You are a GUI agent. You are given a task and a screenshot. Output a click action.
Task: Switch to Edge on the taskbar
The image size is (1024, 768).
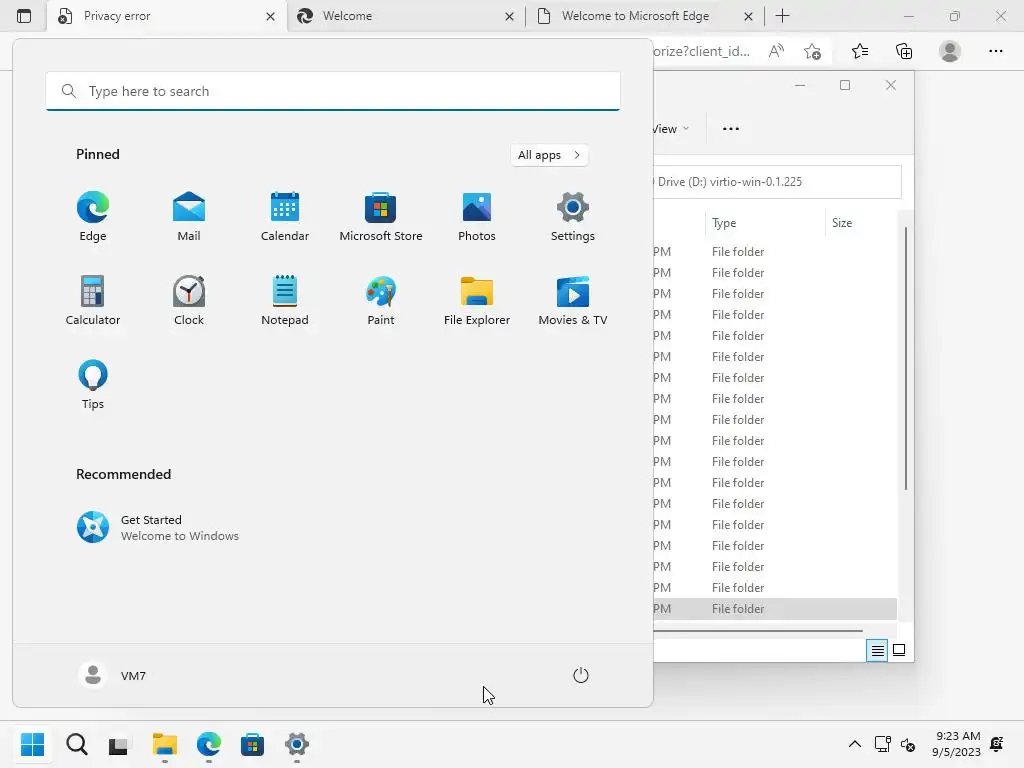208,744
